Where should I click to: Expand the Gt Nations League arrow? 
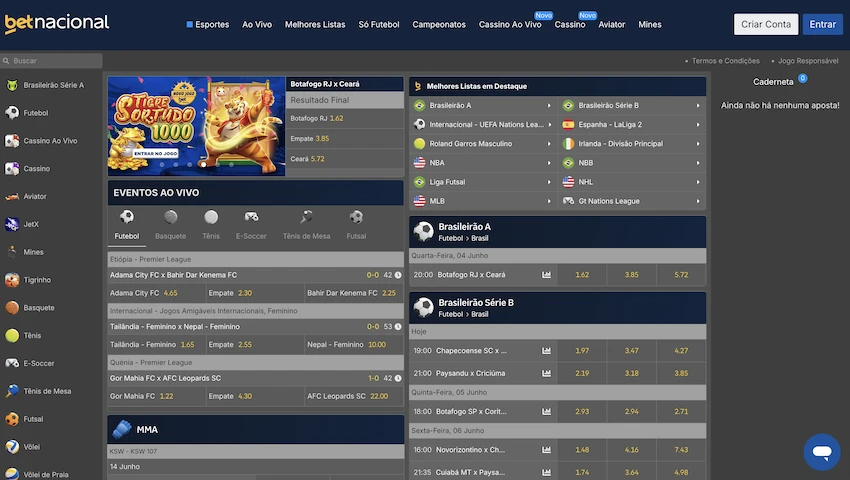[698, 201]
